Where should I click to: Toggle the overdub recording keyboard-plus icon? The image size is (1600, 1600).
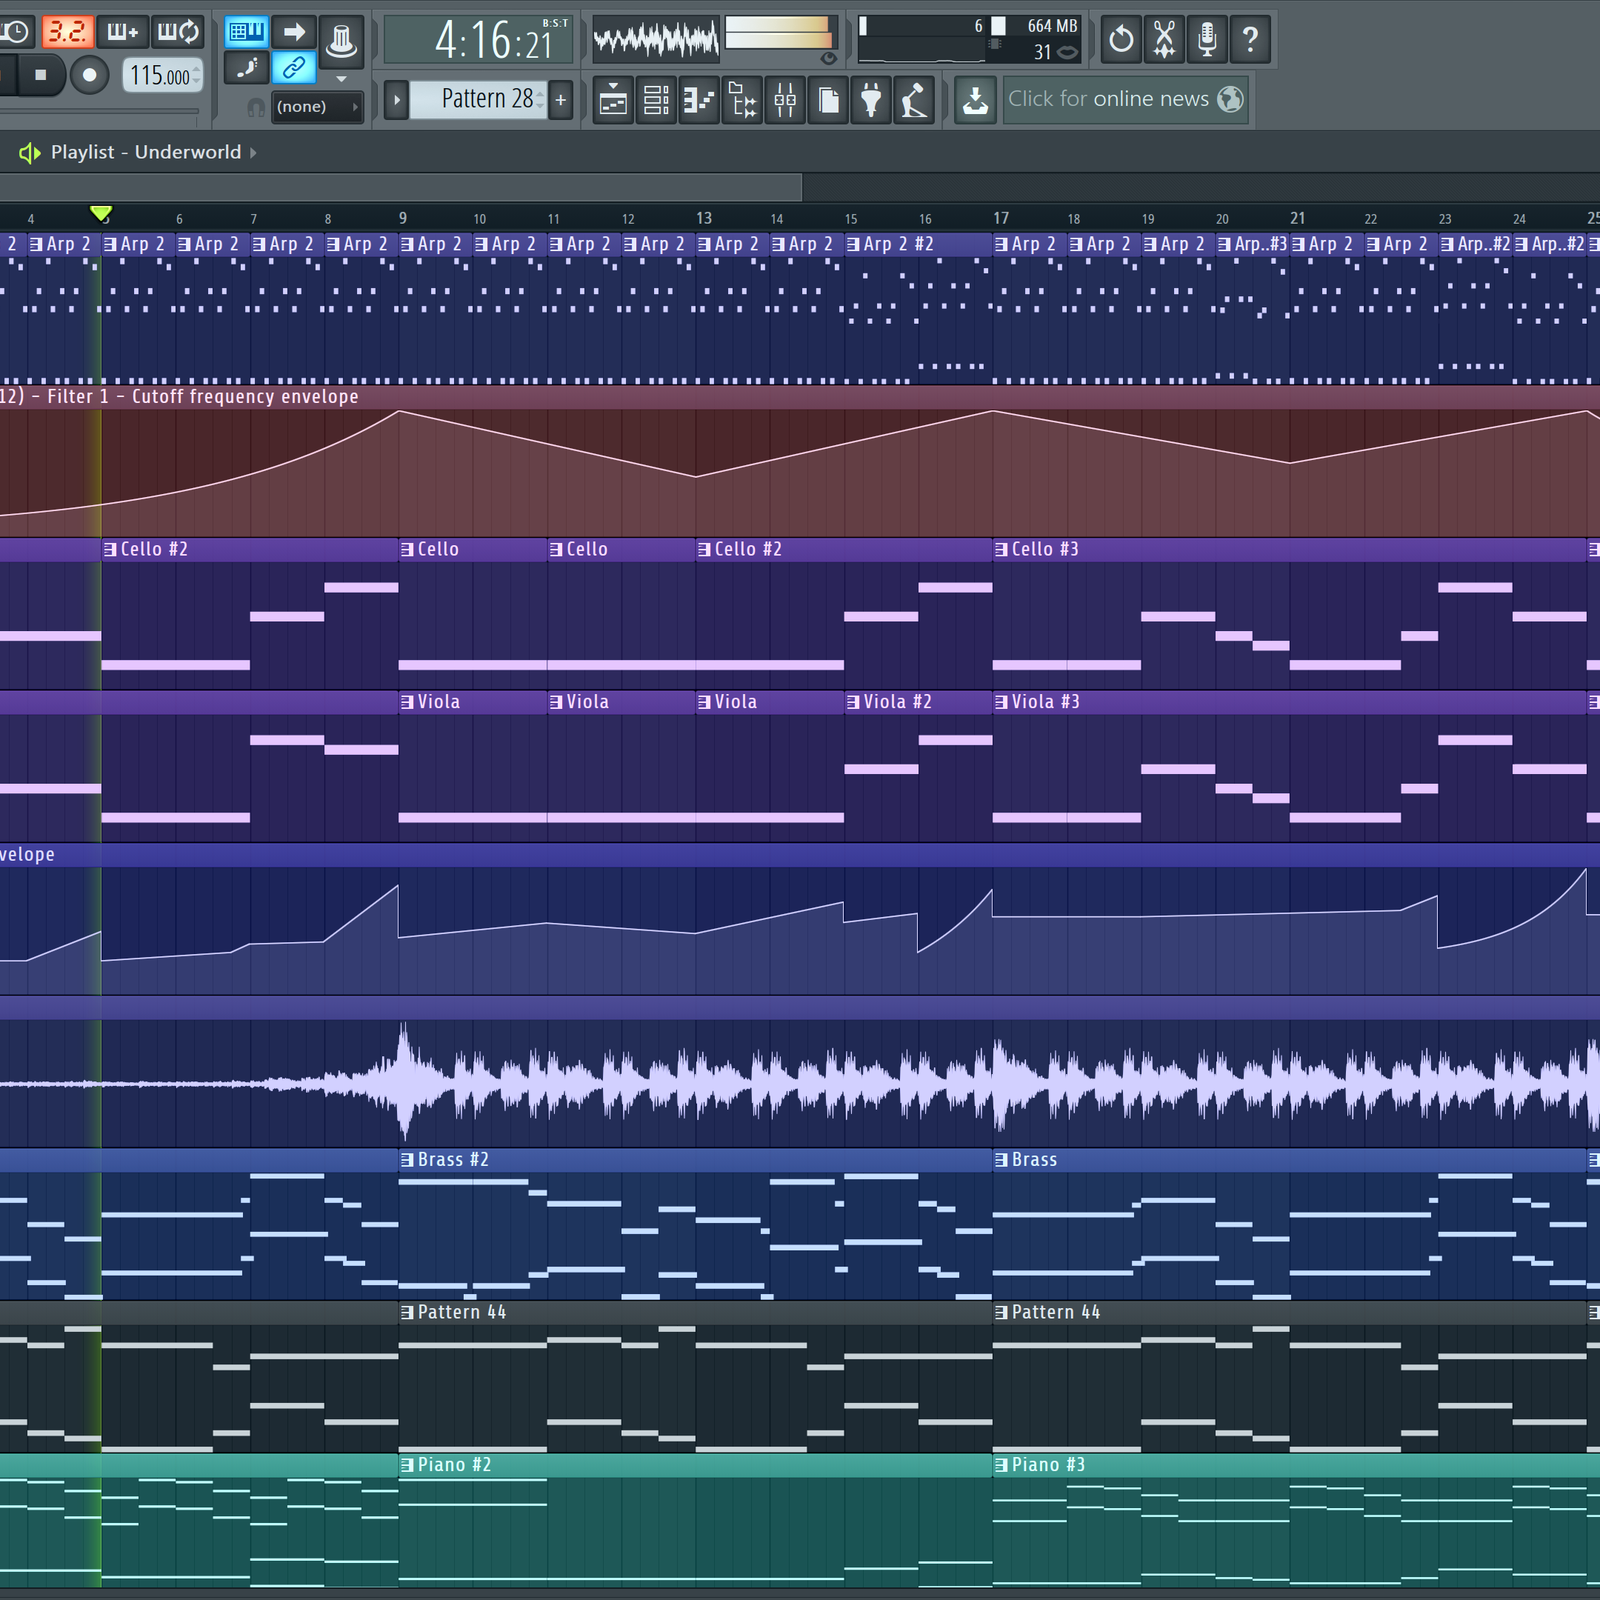[122, 32]
